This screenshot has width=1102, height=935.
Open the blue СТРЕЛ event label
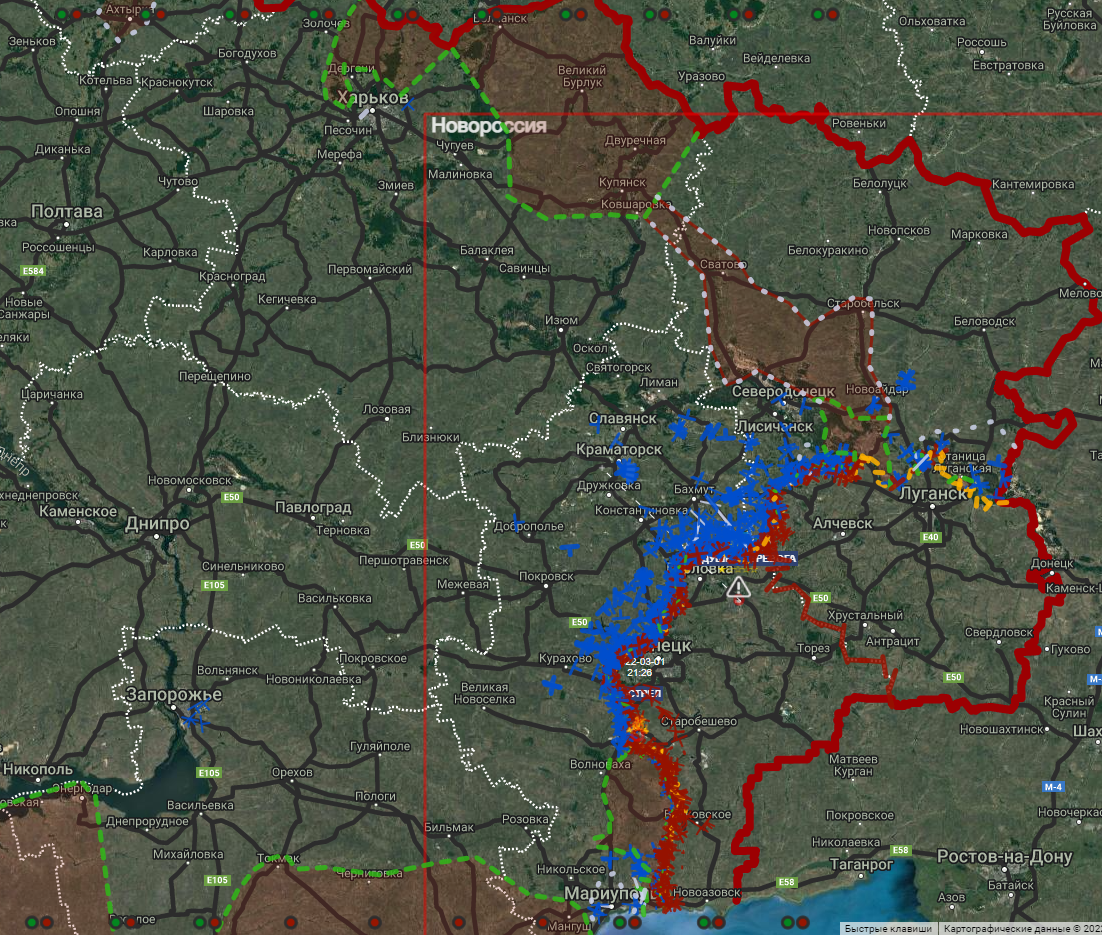[644, 693]
